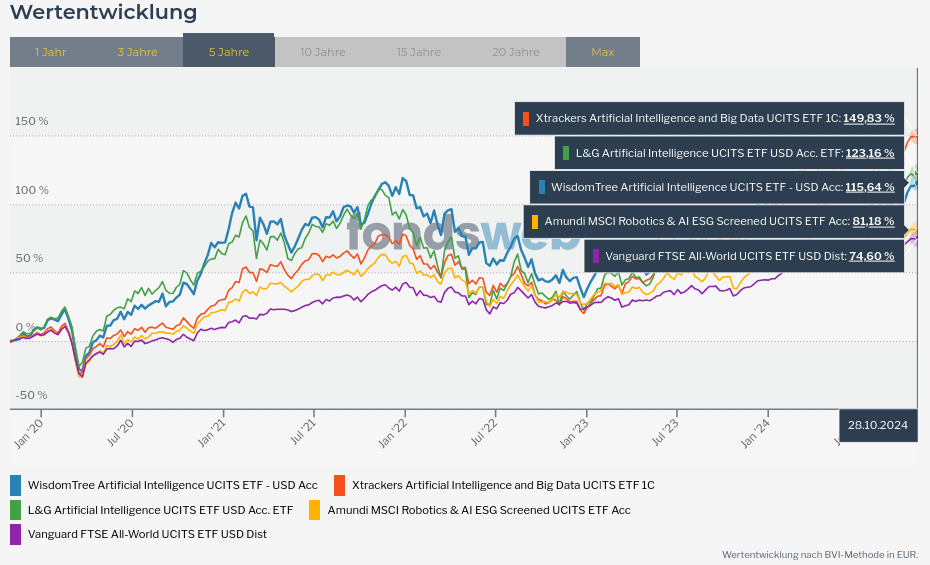Click the Xtrackers 149,83 % tooltip value
This screenshot has height=565, width=930.
(x=868, y=118)
